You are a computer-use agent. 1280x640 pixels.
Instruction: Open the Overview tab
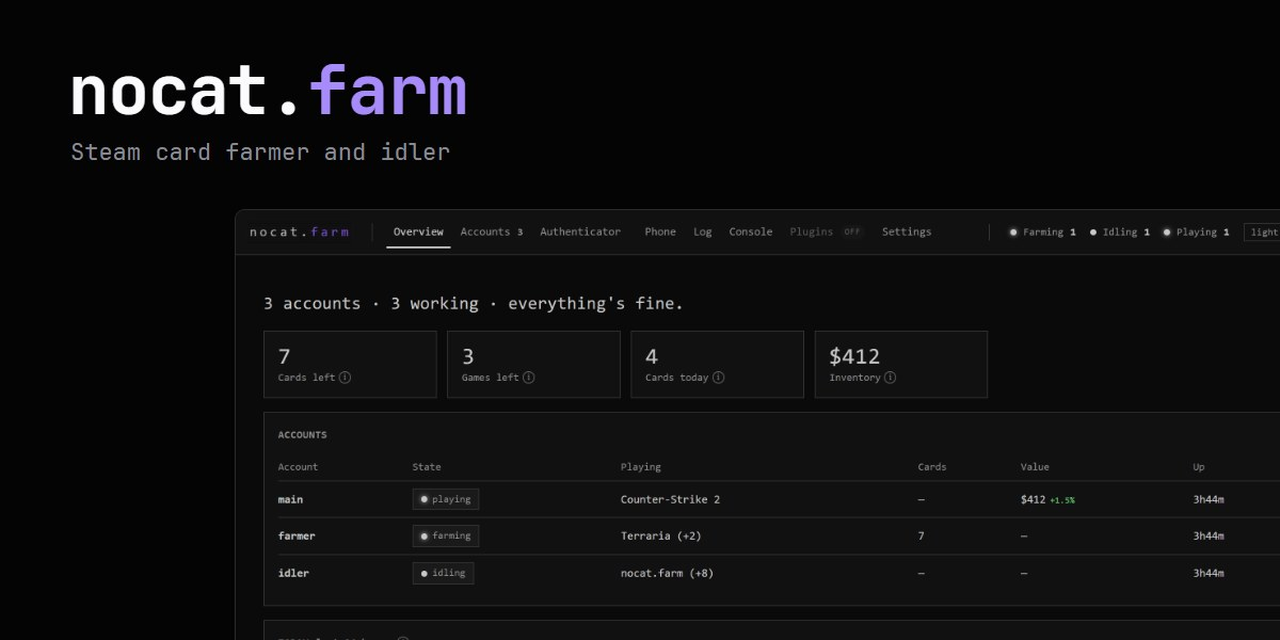418,232
